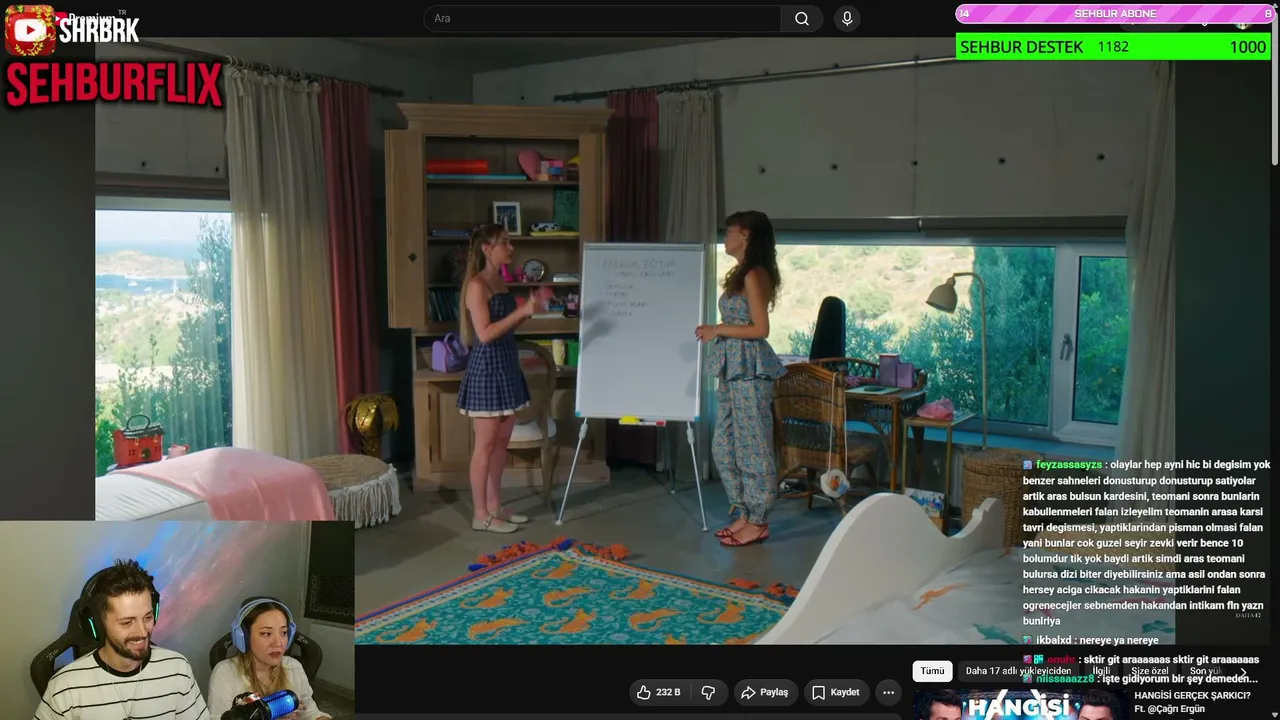Save the video with Kaydet

(836, 692)
